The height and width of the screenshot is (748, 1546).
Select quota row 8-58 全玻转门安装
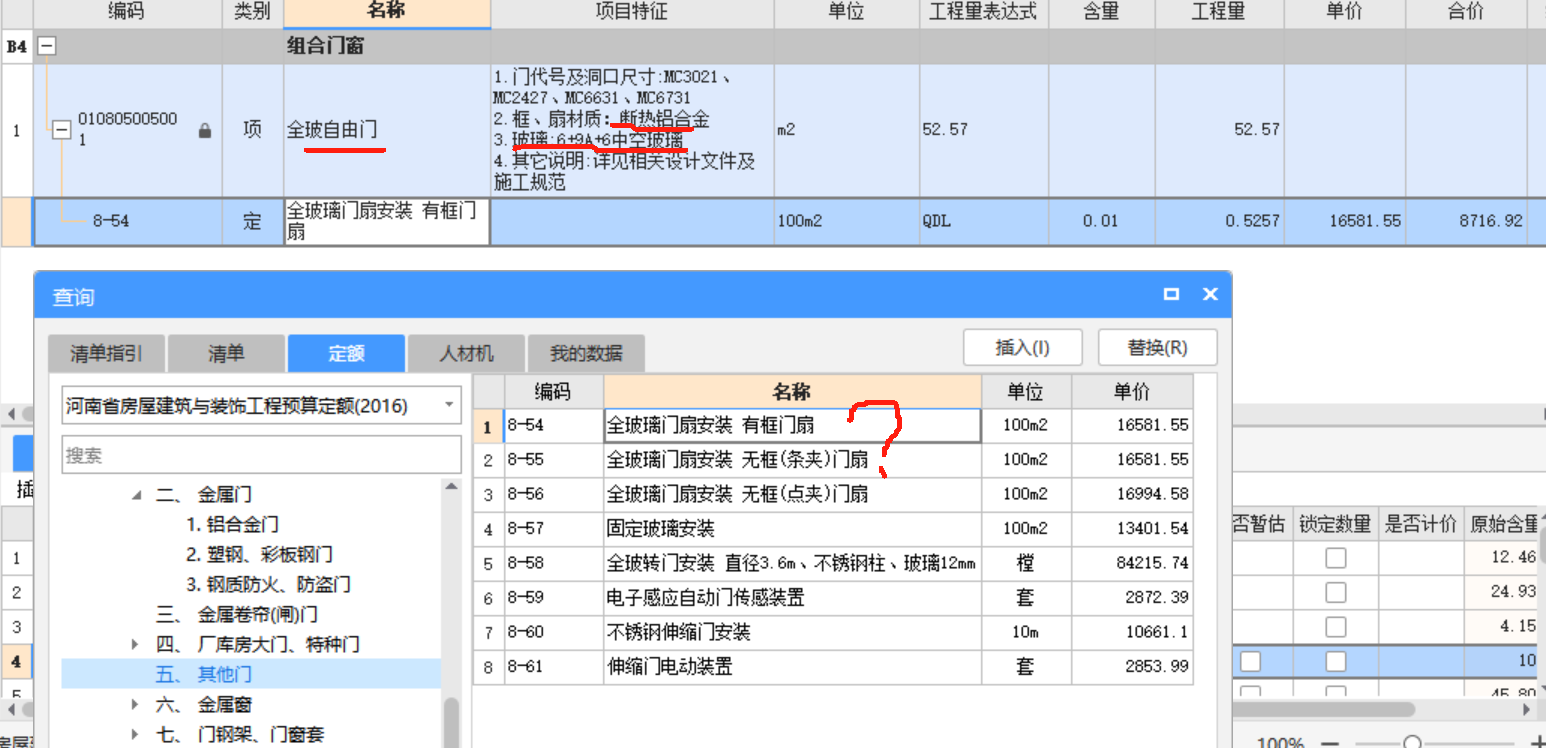point(833,563)
